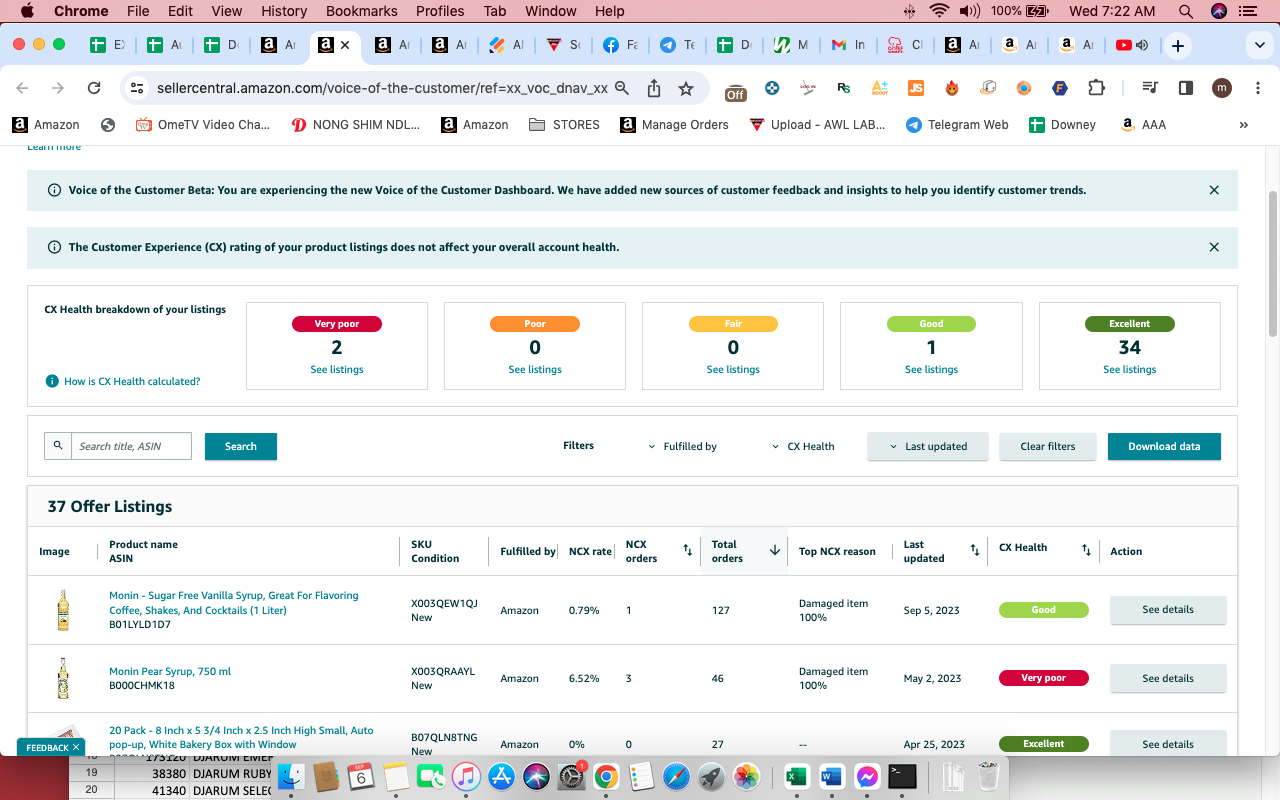1280x800 pixels.
Task: Show hidden bookmarks with the double chevron
Action: click(x=1244, y=125)
